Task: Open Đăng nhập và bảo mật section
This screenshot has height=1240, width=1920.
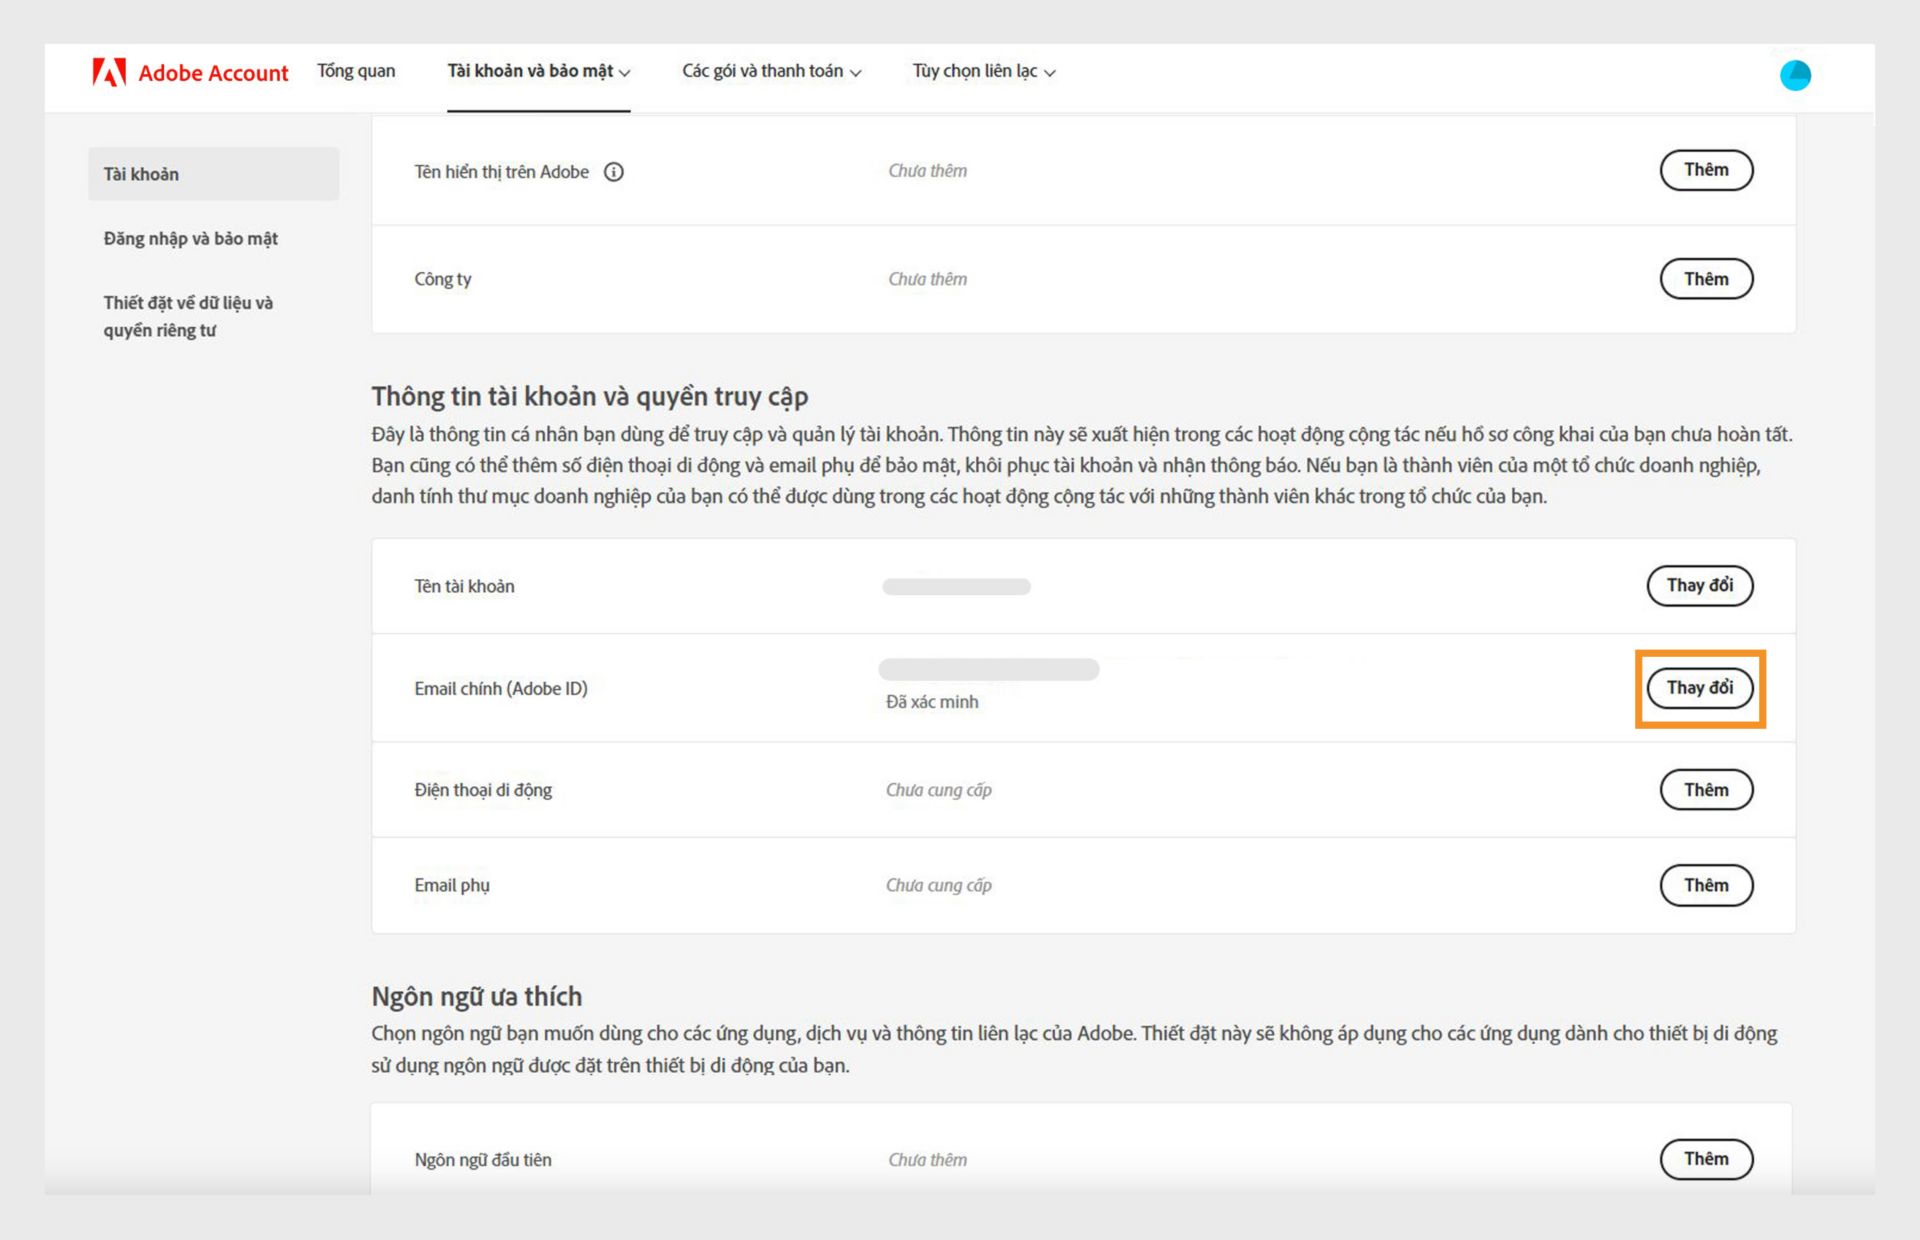Action: click(191, 238)
